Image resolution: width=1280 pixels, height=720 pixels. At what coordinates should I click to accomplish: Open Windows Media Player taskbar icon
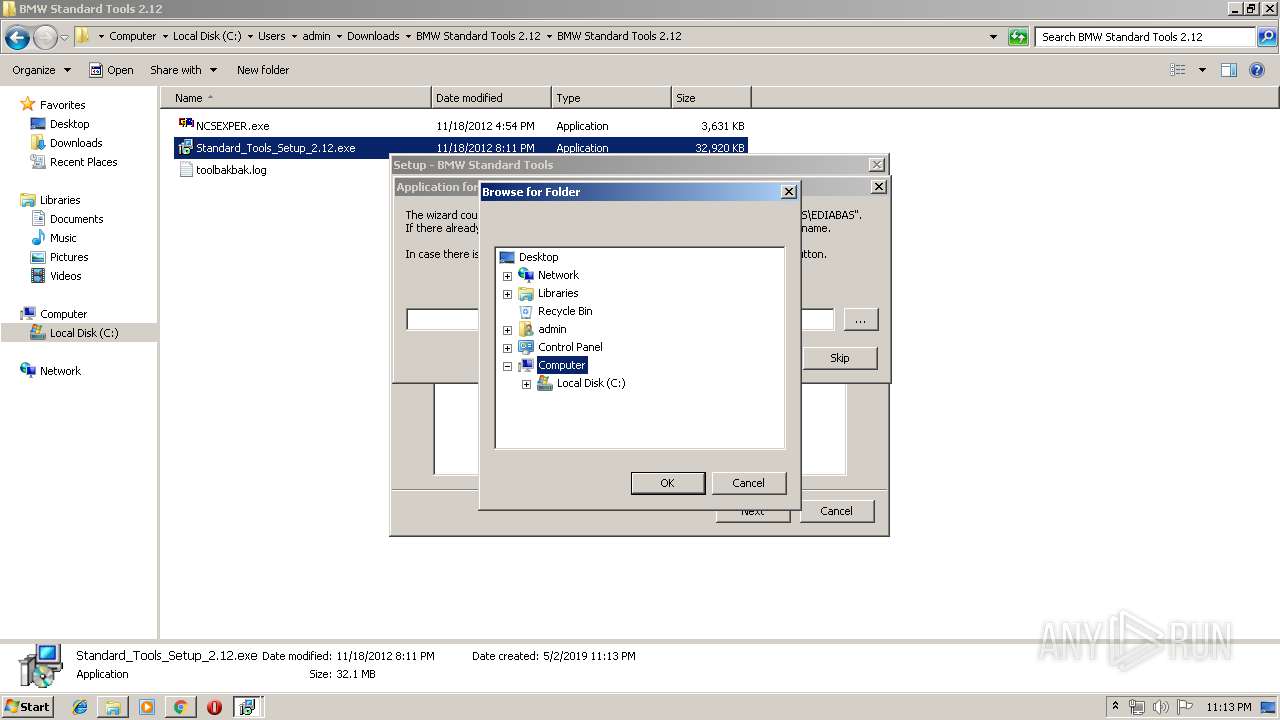pyautogui.click(x=147, y=707)
